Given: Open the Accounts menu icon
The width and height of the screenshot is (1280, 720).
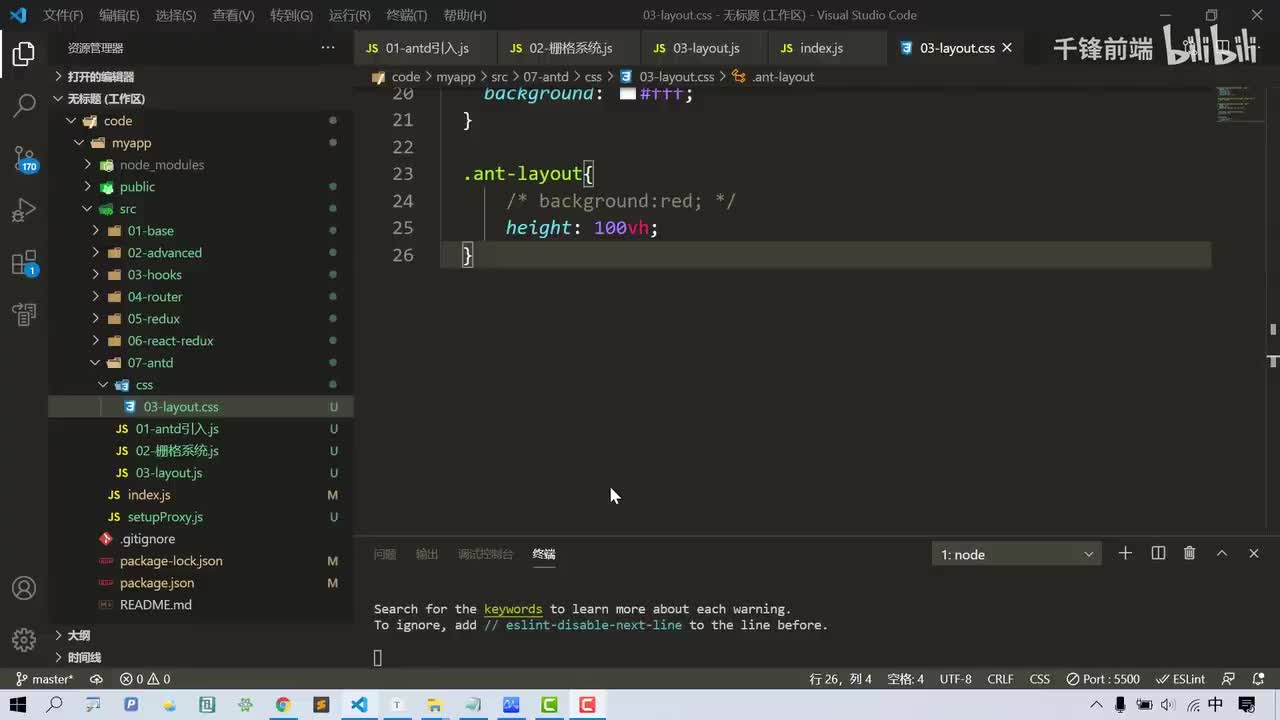Looking at the screenshot, I should (x=24, y=588).
